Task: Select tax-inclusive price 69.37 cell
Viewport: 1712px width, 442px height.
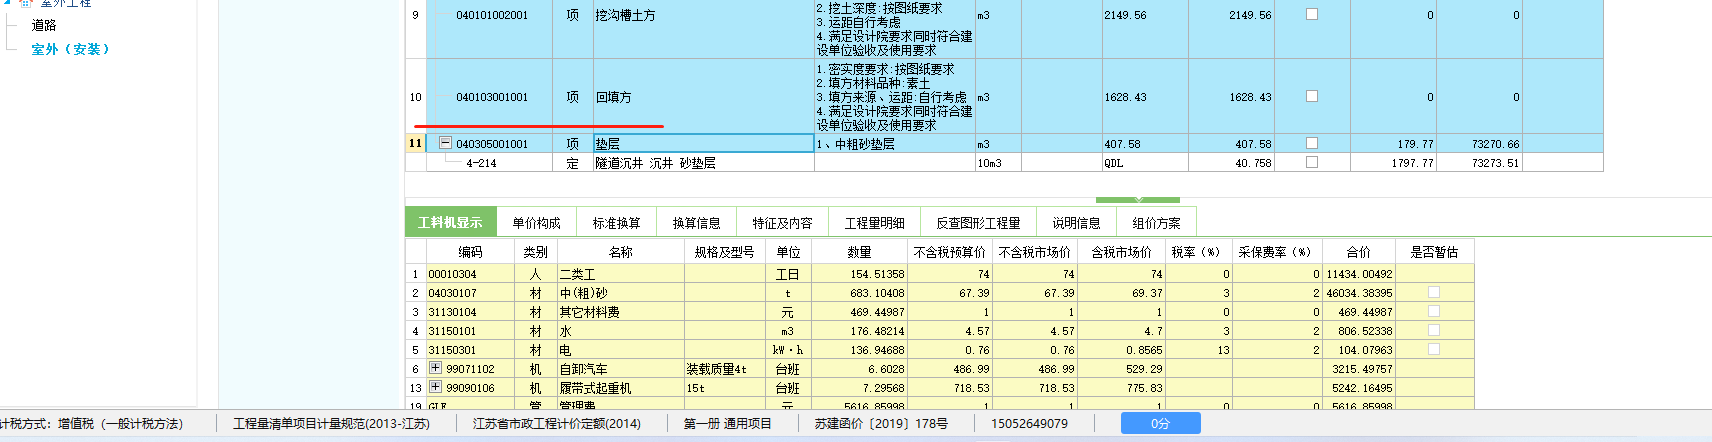Action: 1122,293
